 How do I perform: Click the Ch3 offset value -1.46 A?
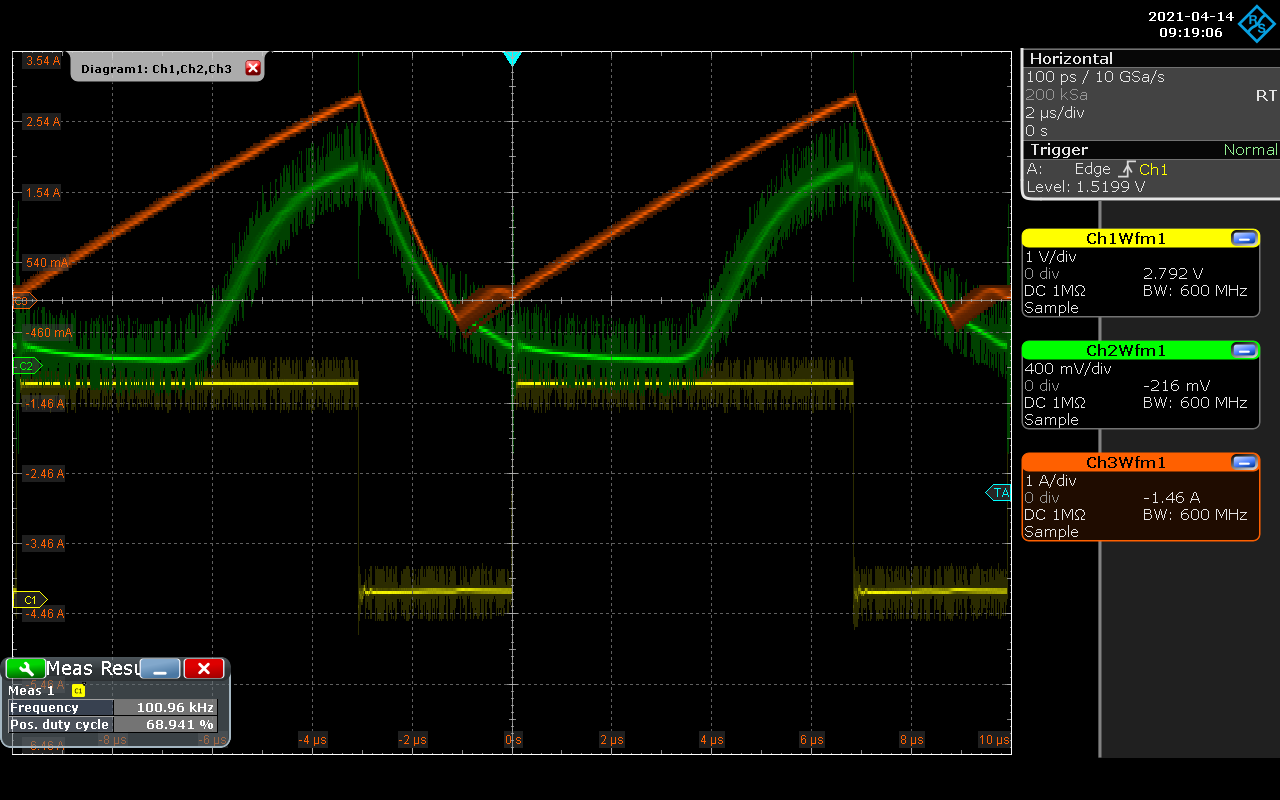(1171, 497)
